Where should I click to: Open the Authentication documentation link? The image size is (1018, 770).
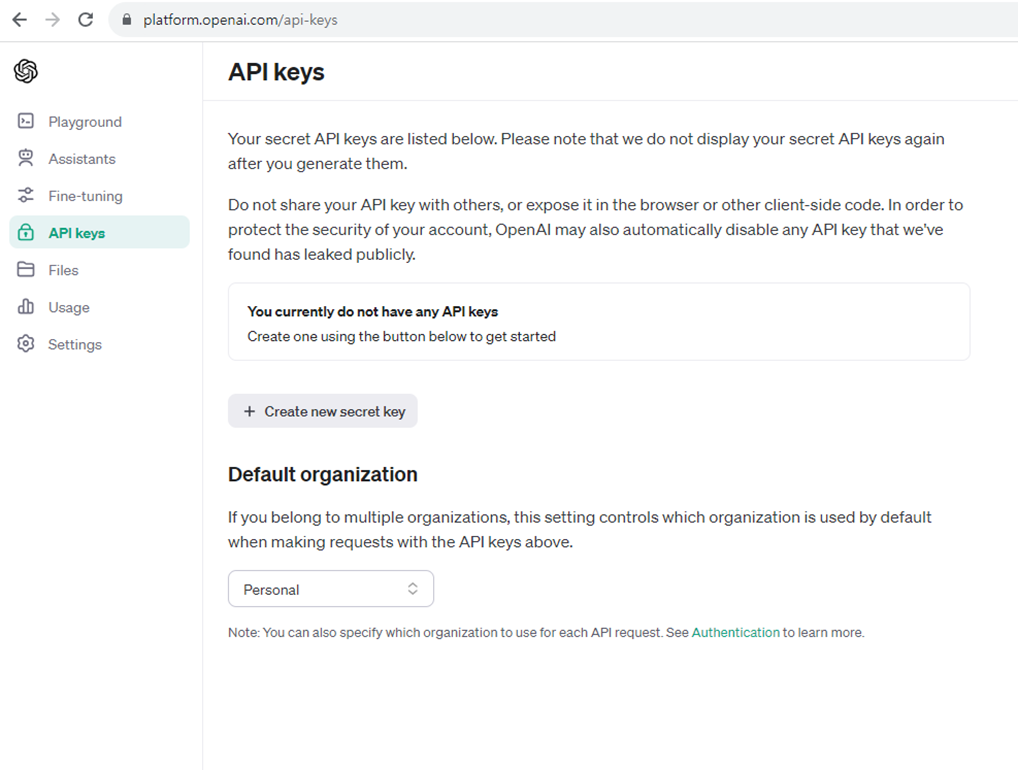tap(736, 632)
